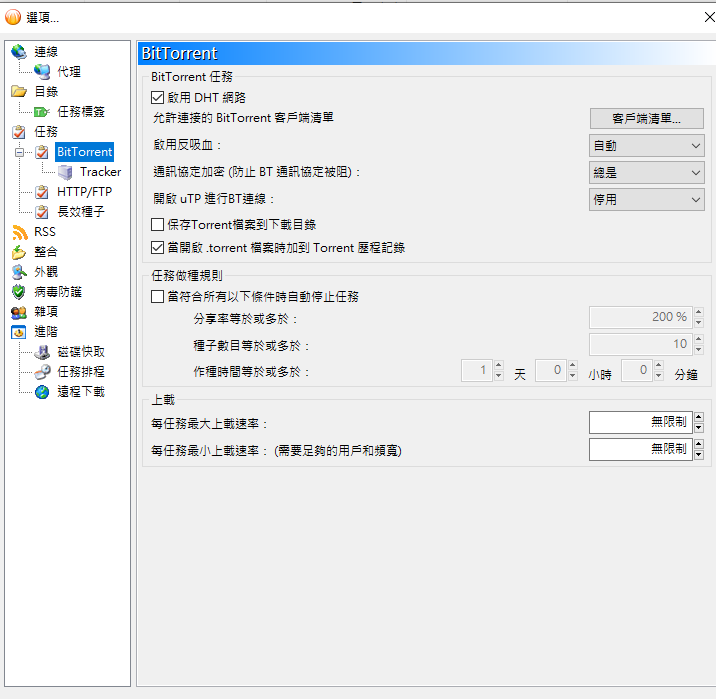Select 任務標簽 in the options tree

[81, 112]
